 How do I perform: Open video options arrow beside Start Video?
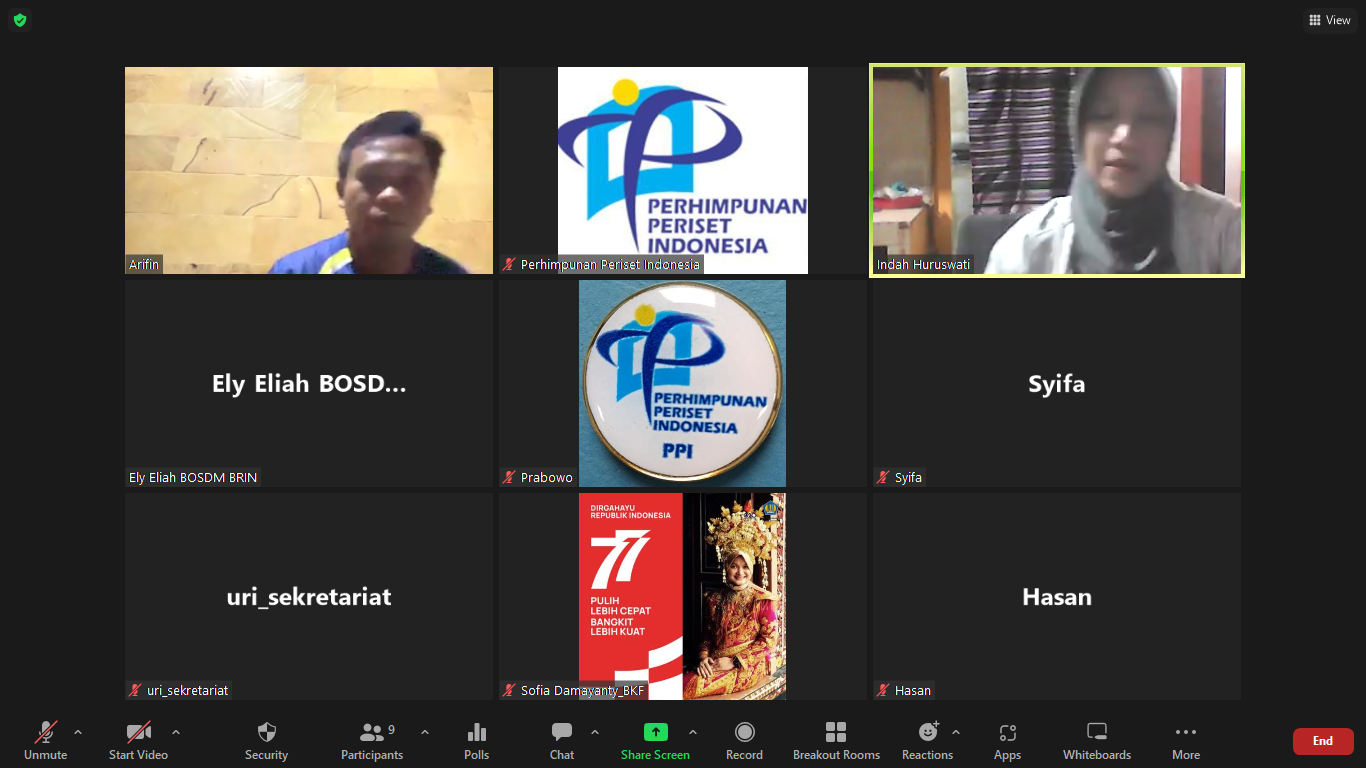pyautogui.click(x=176, y=732)
